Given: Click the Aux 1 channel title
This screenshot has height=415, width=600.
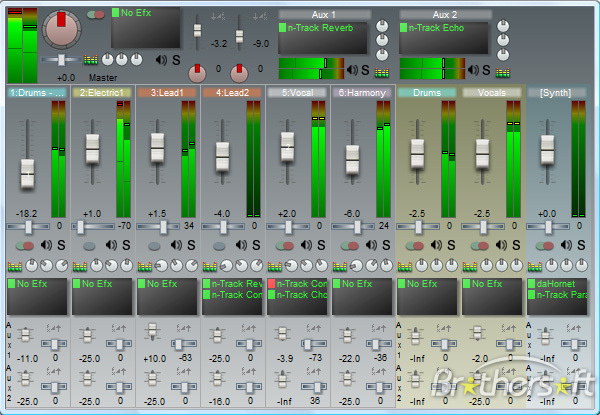Looking at the screenshot, I should pos(324,15).
